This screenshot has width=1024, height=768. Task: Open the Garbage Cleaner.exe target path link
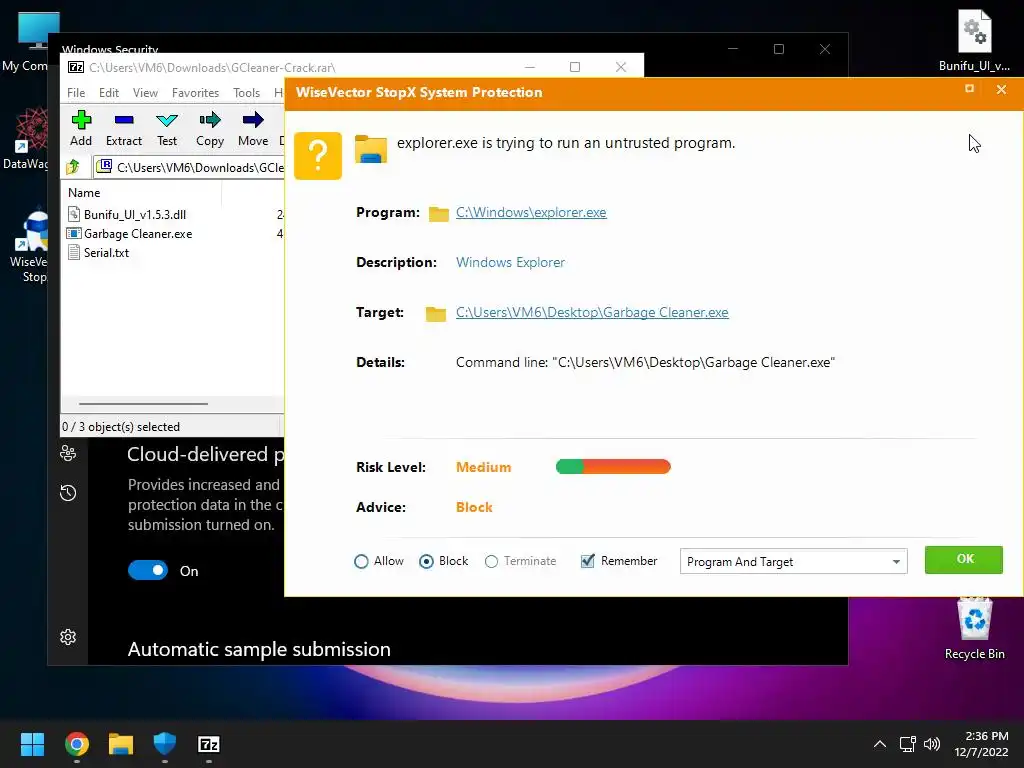tap(592, 312)
